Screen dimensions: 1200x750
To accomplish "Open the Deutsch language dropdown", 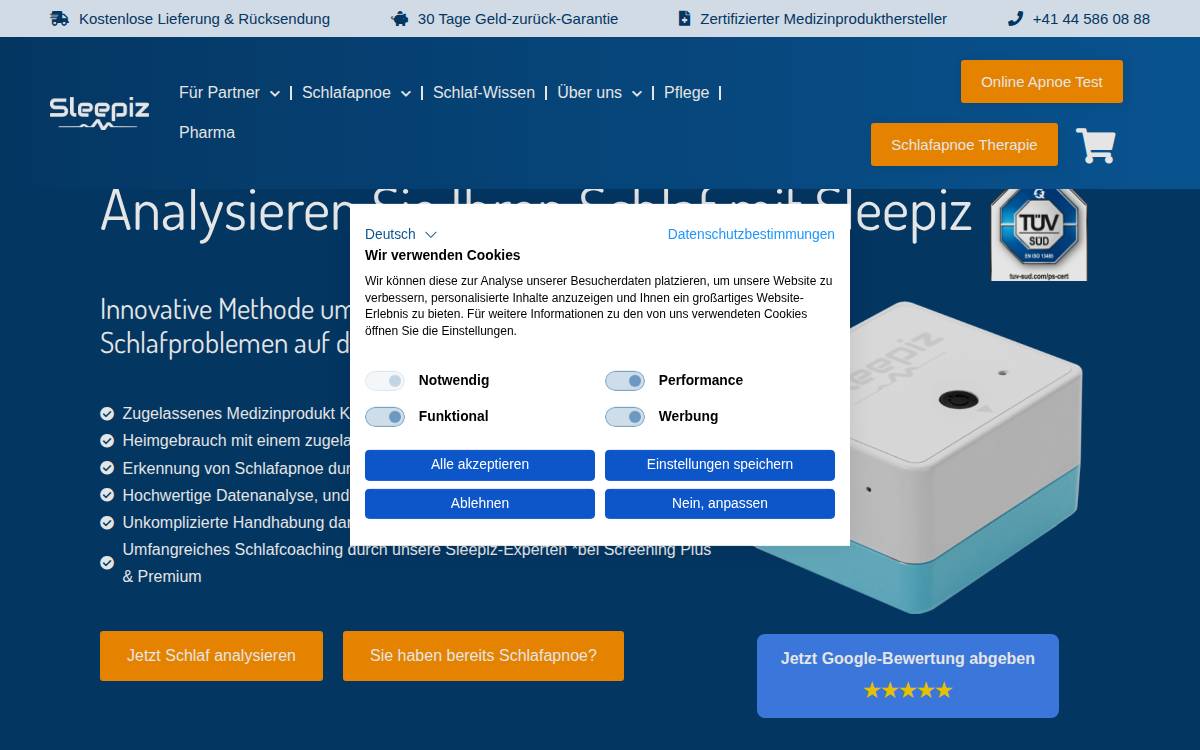I will [401, 234].
